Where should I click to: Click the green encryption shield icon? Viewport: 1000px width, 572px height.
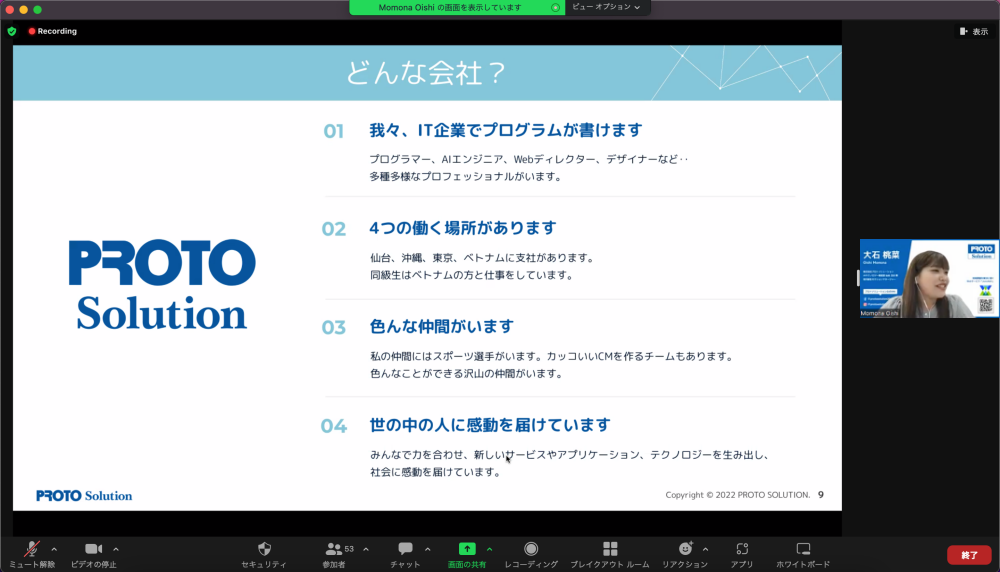[x=12, y=31]
